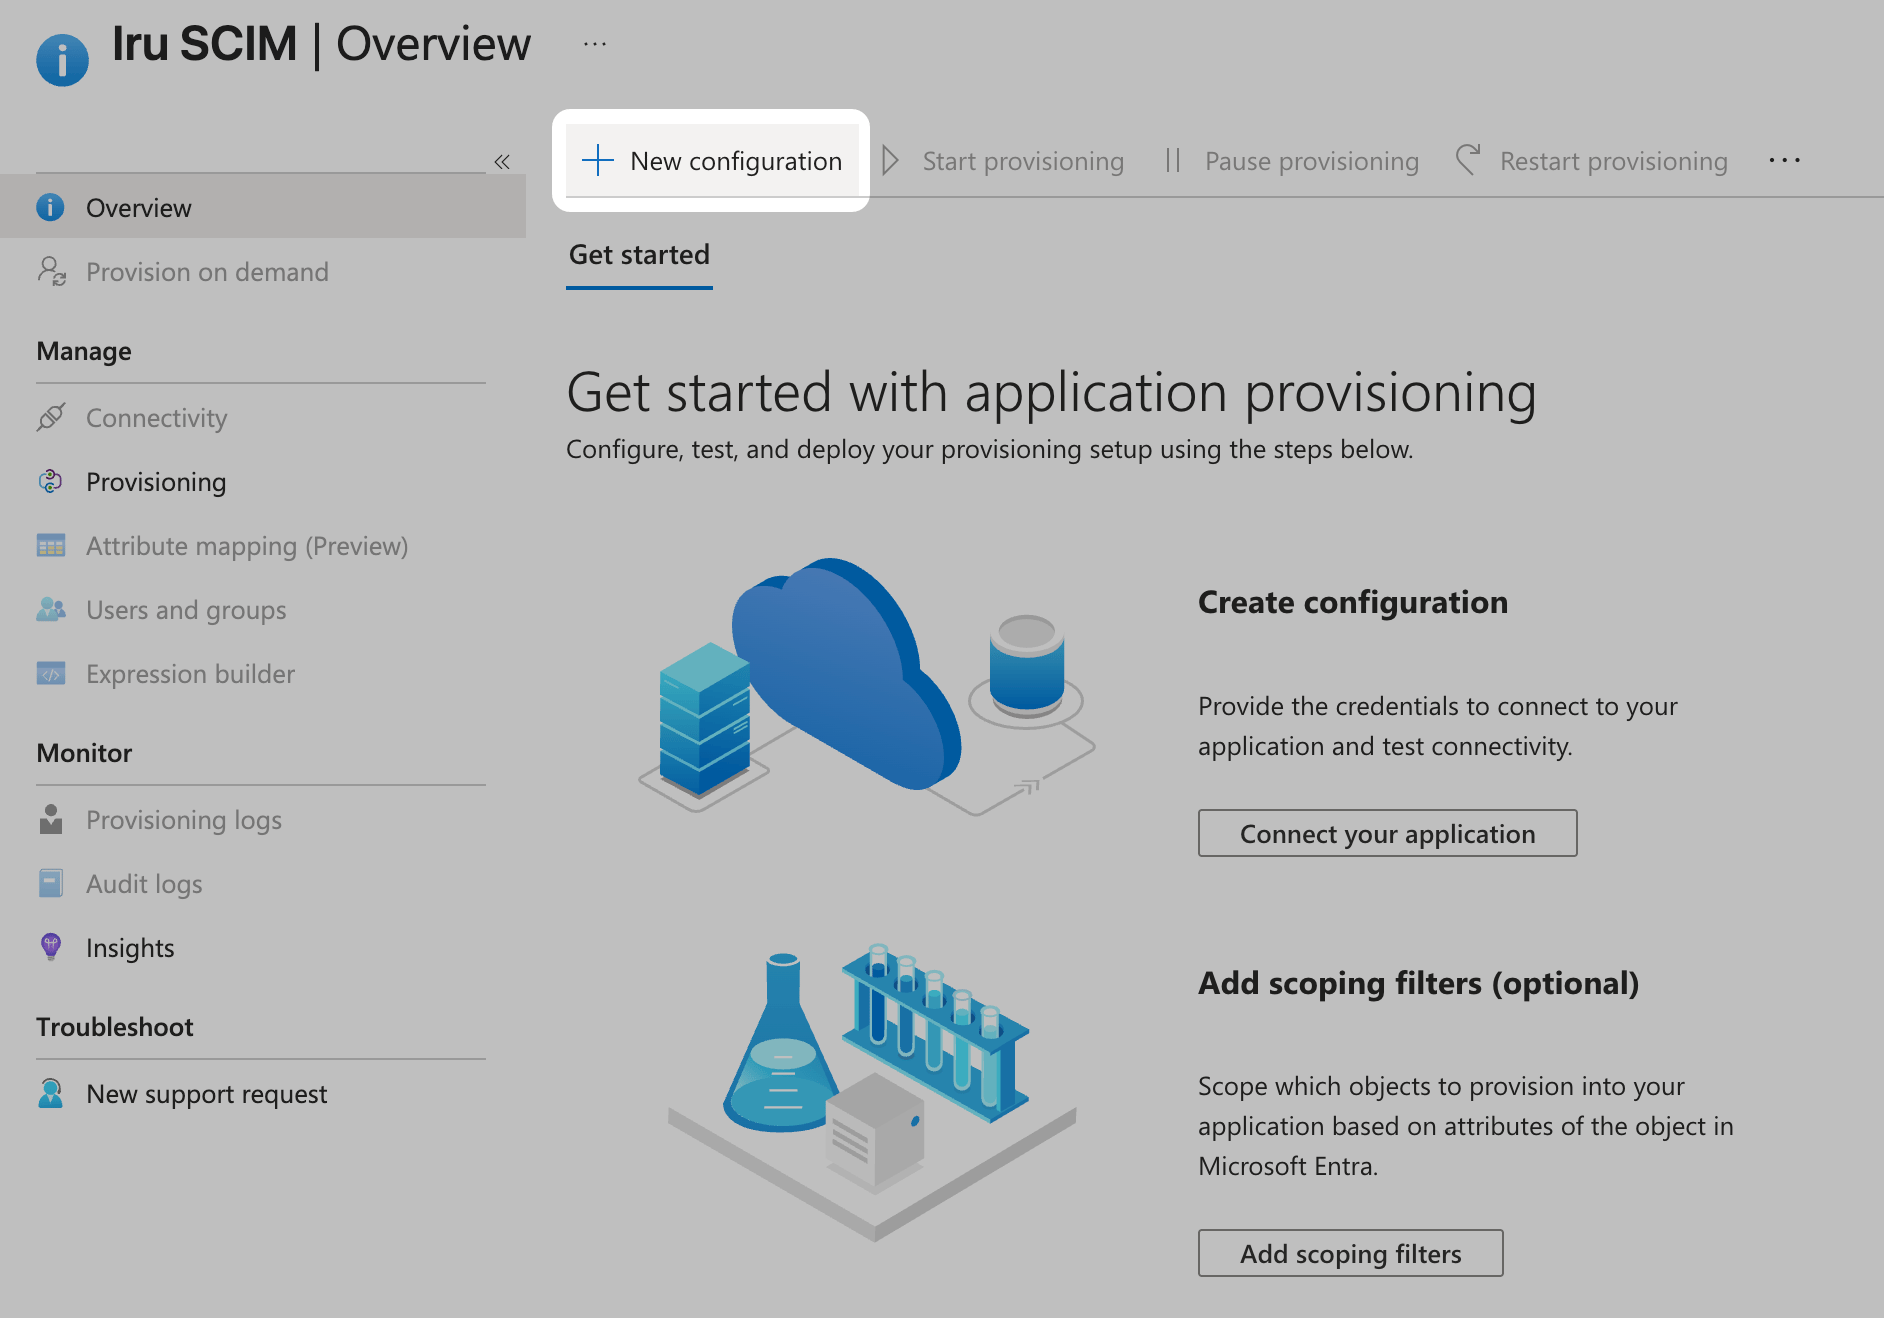Click the Create configuration heading
This screenshot has width=1884, height=1318.
coord(1353,602)
